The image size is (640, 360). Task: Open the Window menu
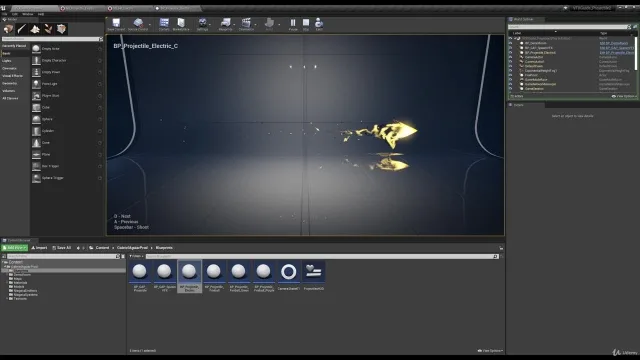[28, 14]
